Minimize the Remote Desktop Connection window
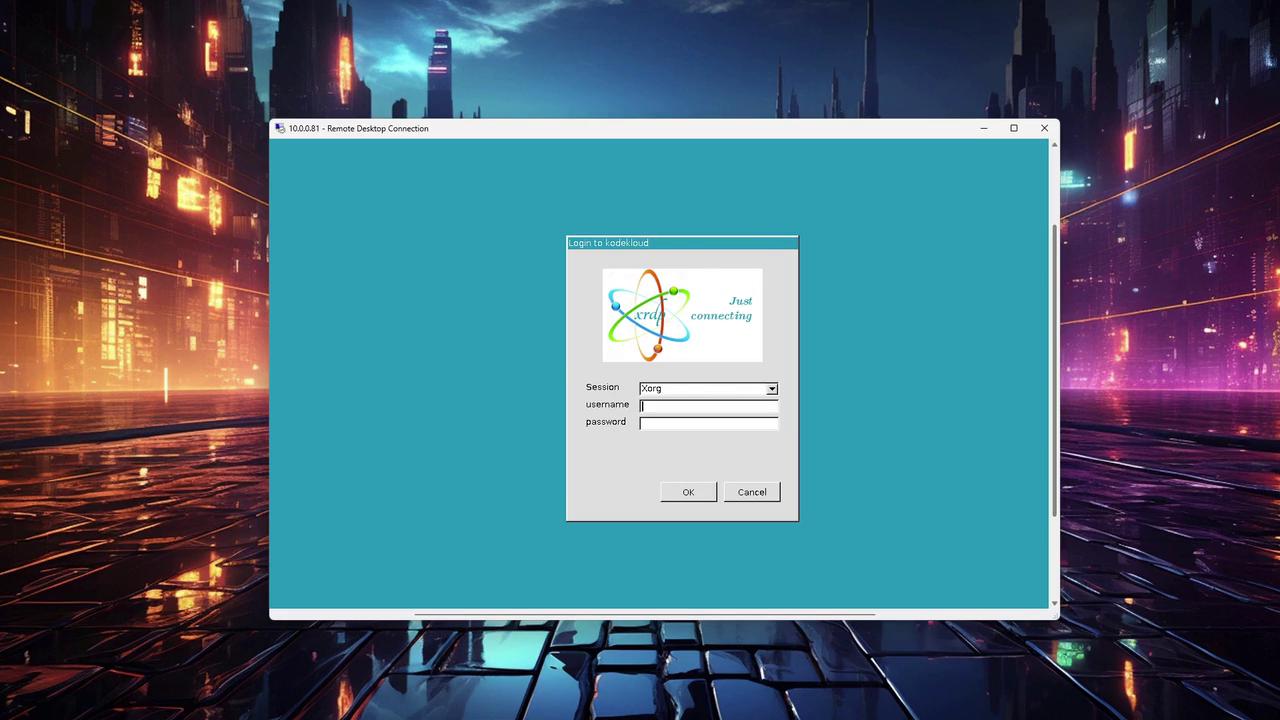Image resolution: width=1280 pixels, height=720 pixels. click(984, 128)
